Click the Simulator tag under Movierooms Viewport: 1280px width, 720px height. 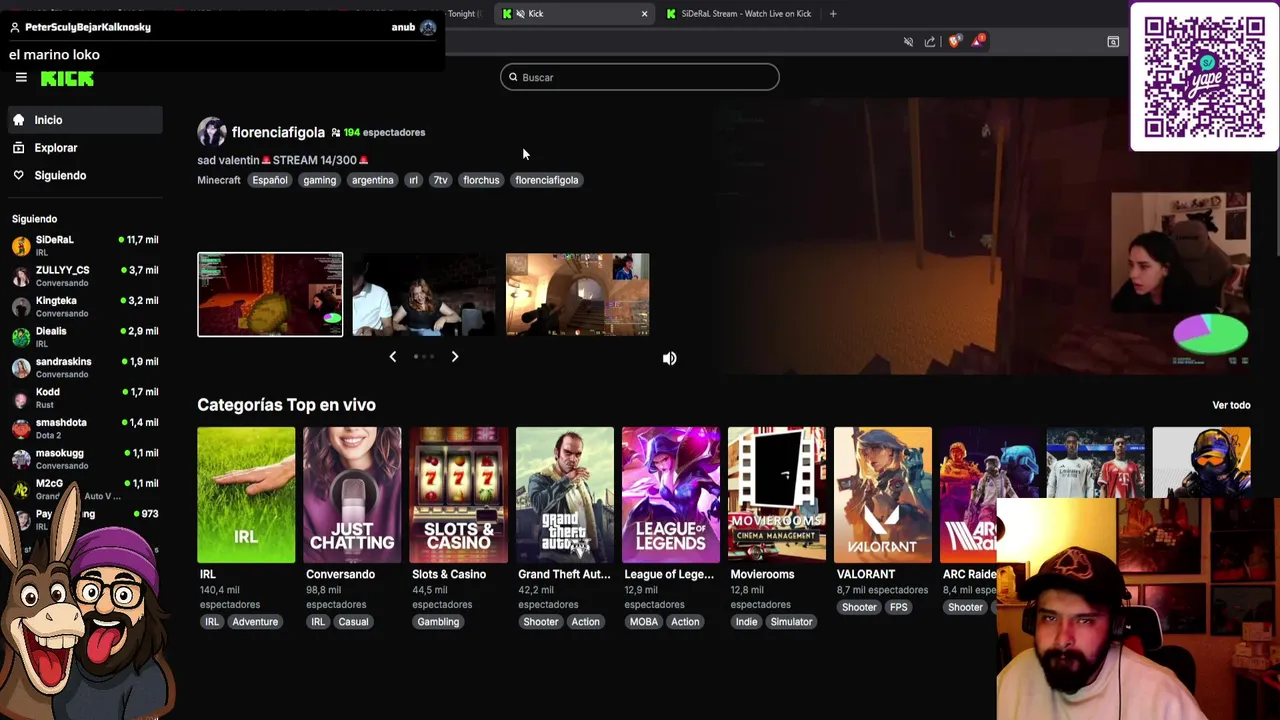click(x=791, y=622)
